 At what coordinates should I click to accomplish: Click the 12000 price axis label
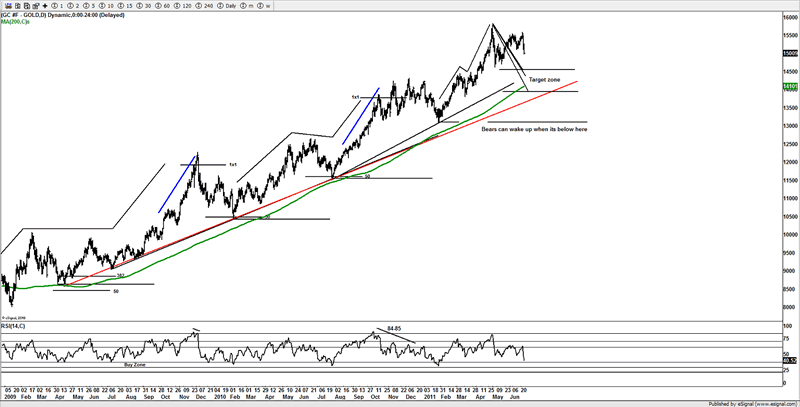click(x=790, y=163)
